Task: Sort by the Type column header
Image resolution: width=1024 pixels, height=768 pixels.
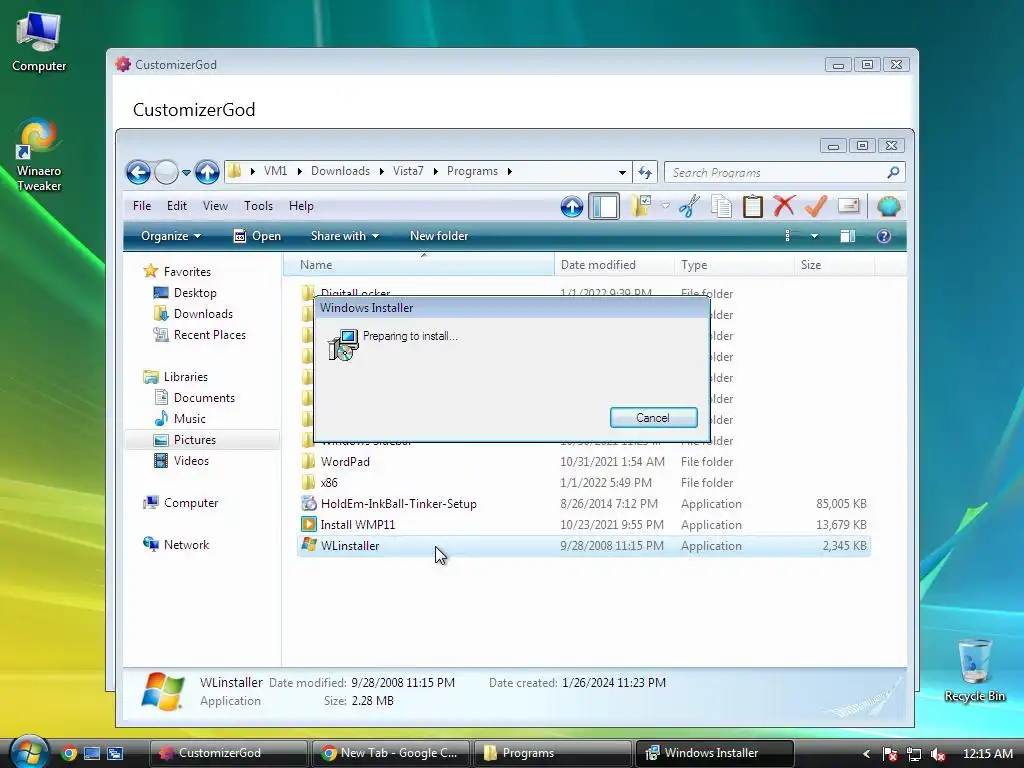Action: click(x=734, y=264)
